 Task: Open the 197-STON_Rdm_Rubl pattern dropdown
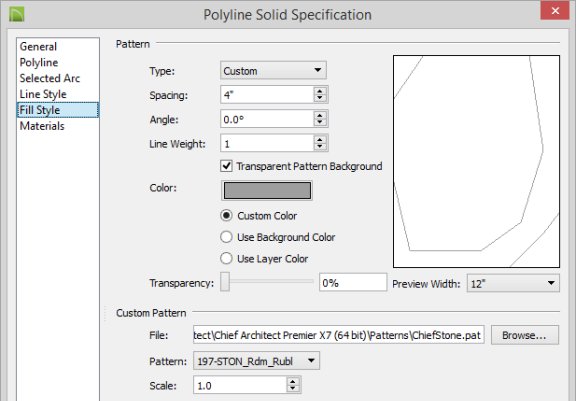click(x=256, y=361)
